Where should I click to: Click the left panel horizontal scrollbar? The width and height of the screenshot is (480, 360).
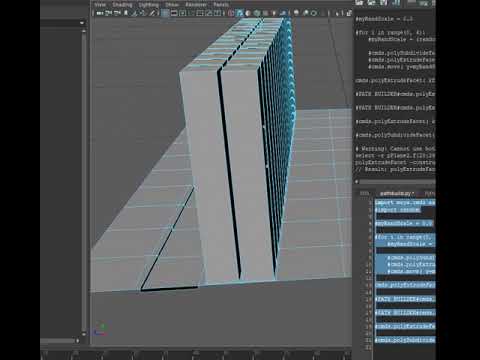59,341
